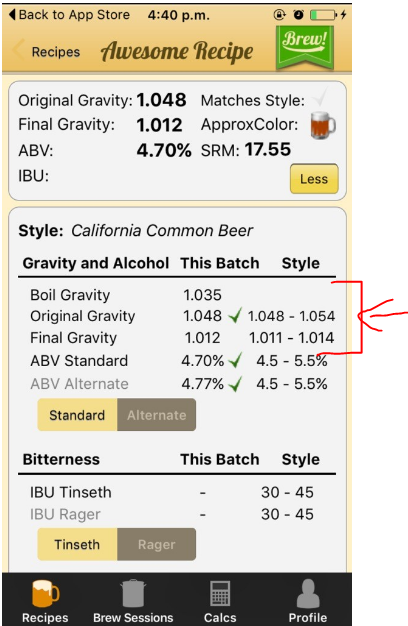
Task: Tap the SRM 17.55 value
Action: click(268, 150)
